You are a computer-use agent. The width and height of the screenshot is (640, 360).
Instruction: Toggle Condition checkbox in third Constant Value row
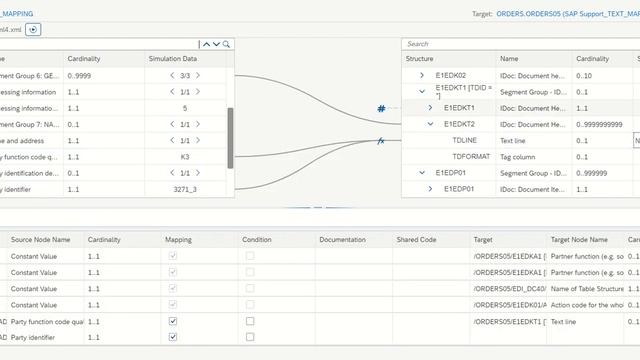tap(250, 289)
